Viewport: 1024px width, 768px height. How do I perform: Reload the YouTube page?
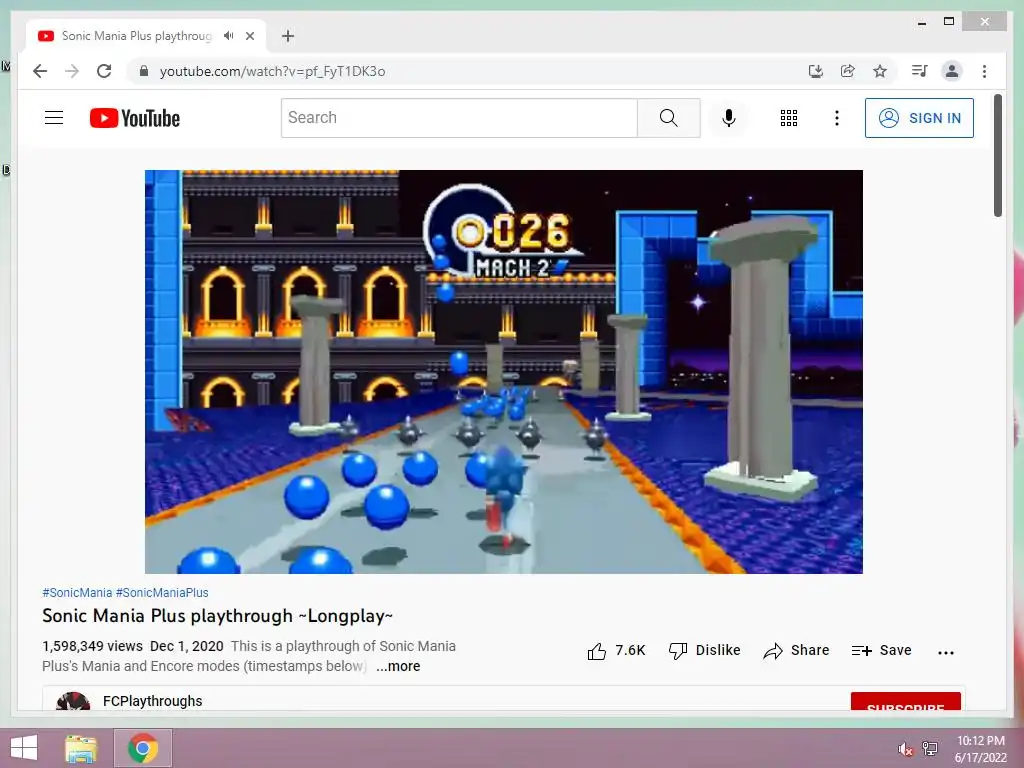[x=104, y=71]
